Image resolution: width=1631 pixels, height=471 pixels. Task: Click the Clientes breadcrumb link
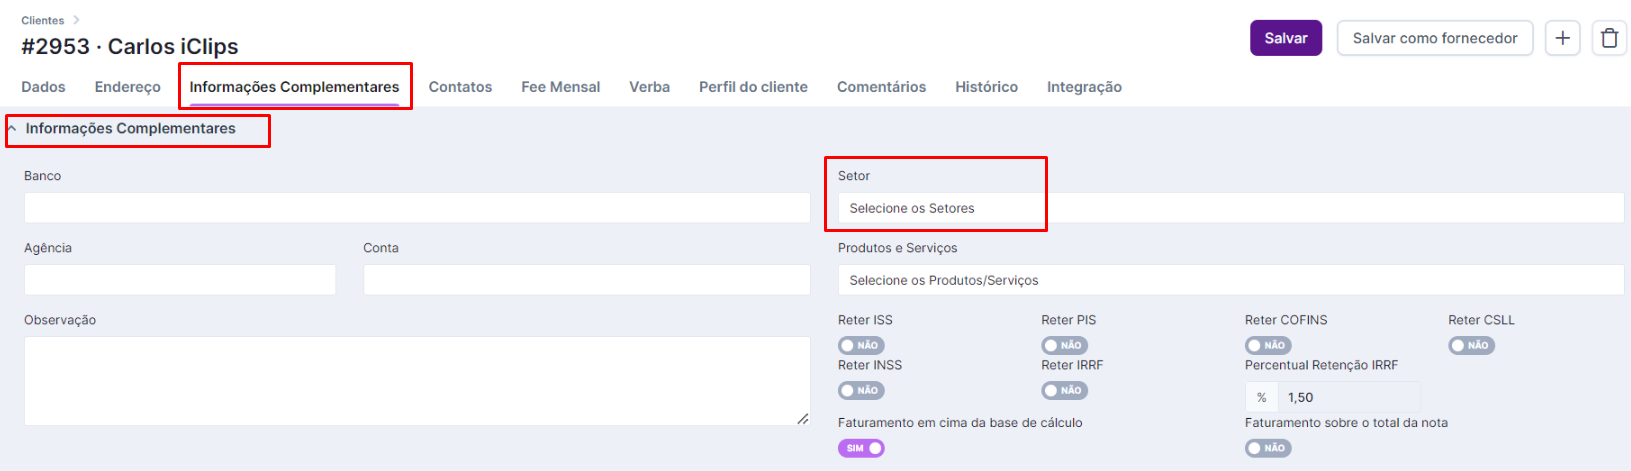(42, 20)
